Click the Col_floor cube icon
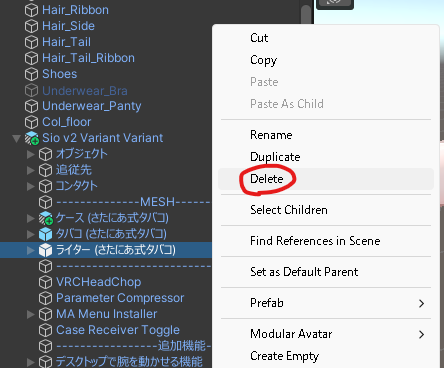This screenshot has height=368, width=444. click(32, 122)
